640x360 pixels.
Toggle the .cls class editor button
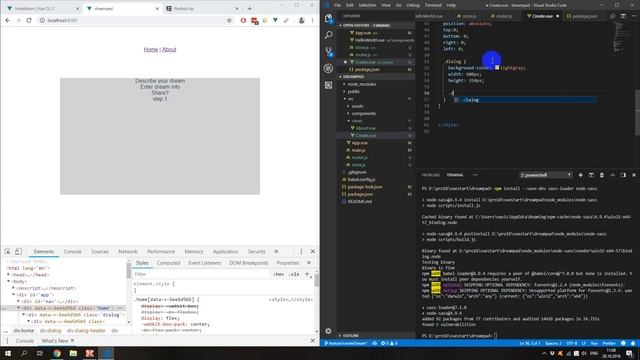294,274
